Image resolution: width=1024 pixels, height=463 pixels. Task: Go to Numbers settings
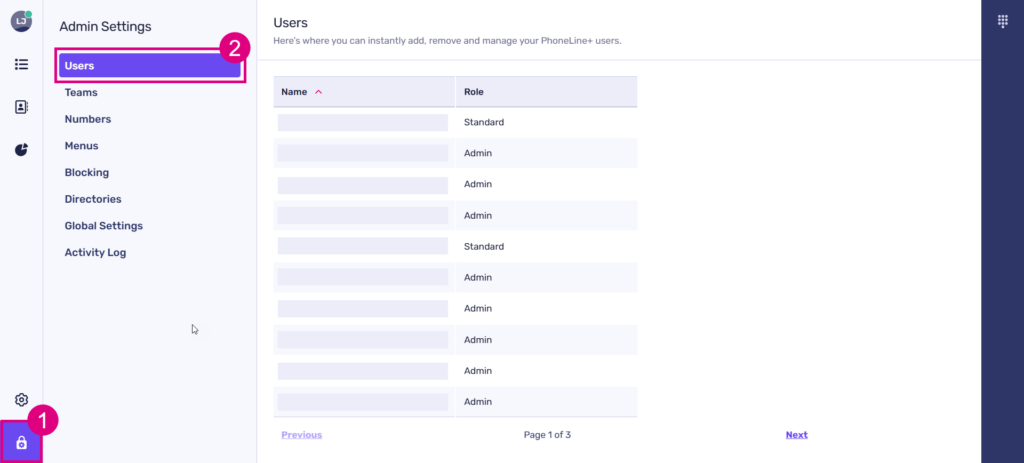pyautogui.click(x=87, y=119)
